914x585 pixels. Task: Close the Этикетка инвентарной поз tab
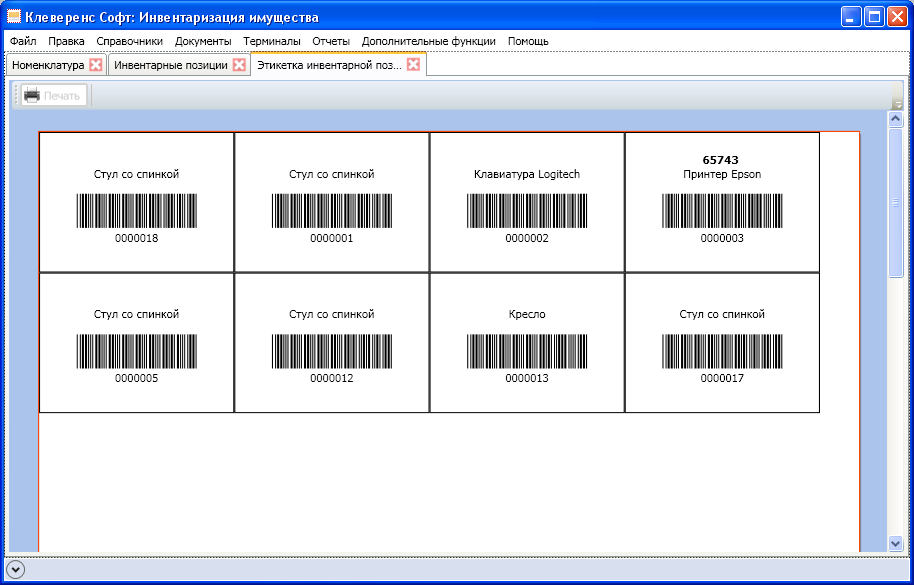tap(413, 65)
